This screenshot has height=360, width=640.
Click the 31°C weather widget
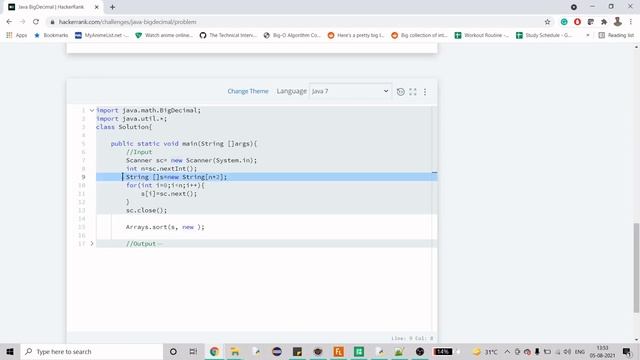[485, 351]
